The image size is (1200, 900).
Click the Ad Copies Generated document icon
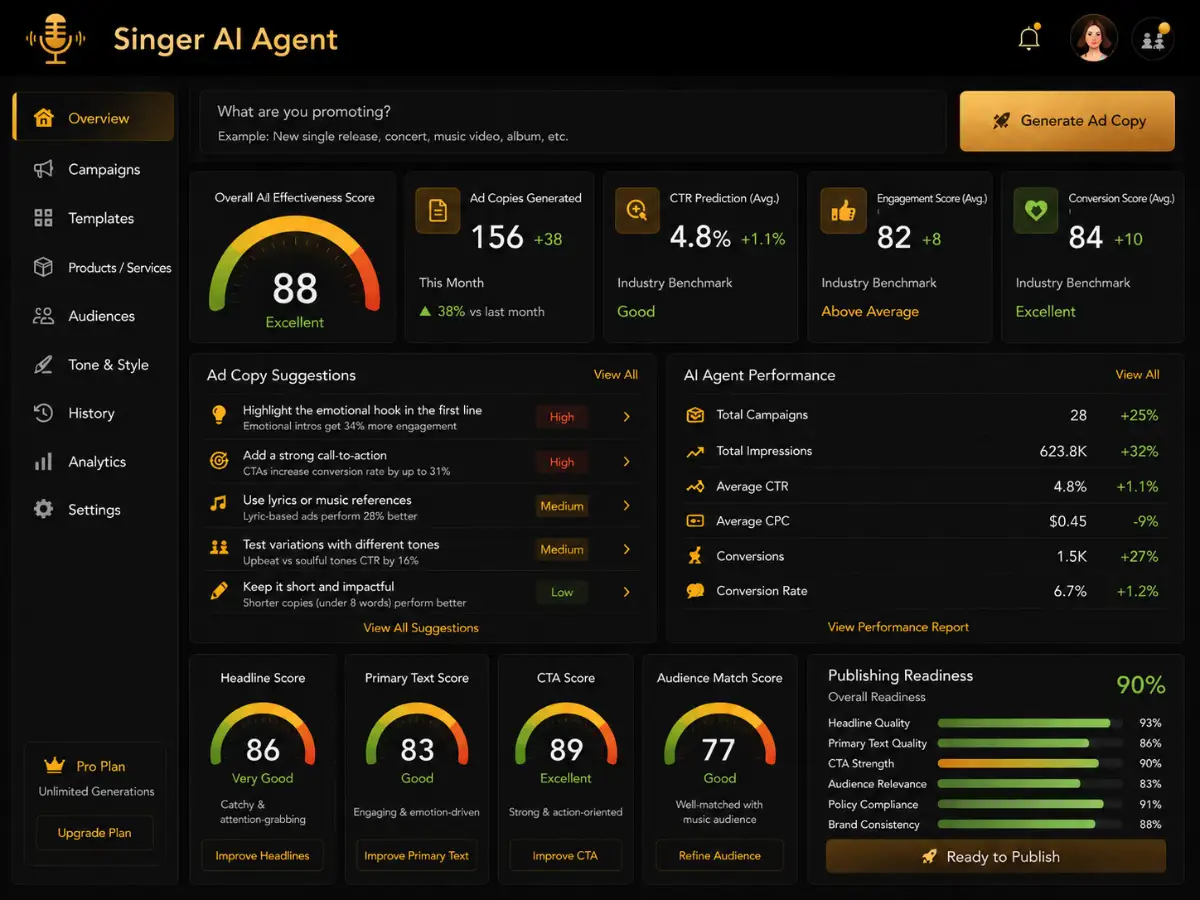(x=437, y=211)
